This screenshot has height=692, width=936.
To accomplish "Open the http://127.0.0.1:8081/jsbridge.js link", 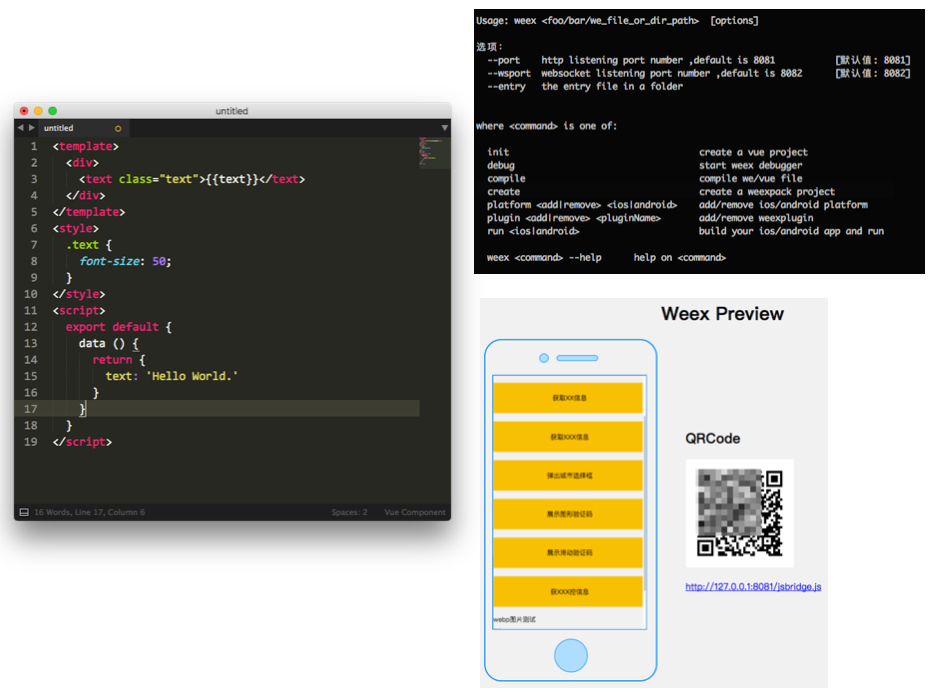I will click(753, 587).
